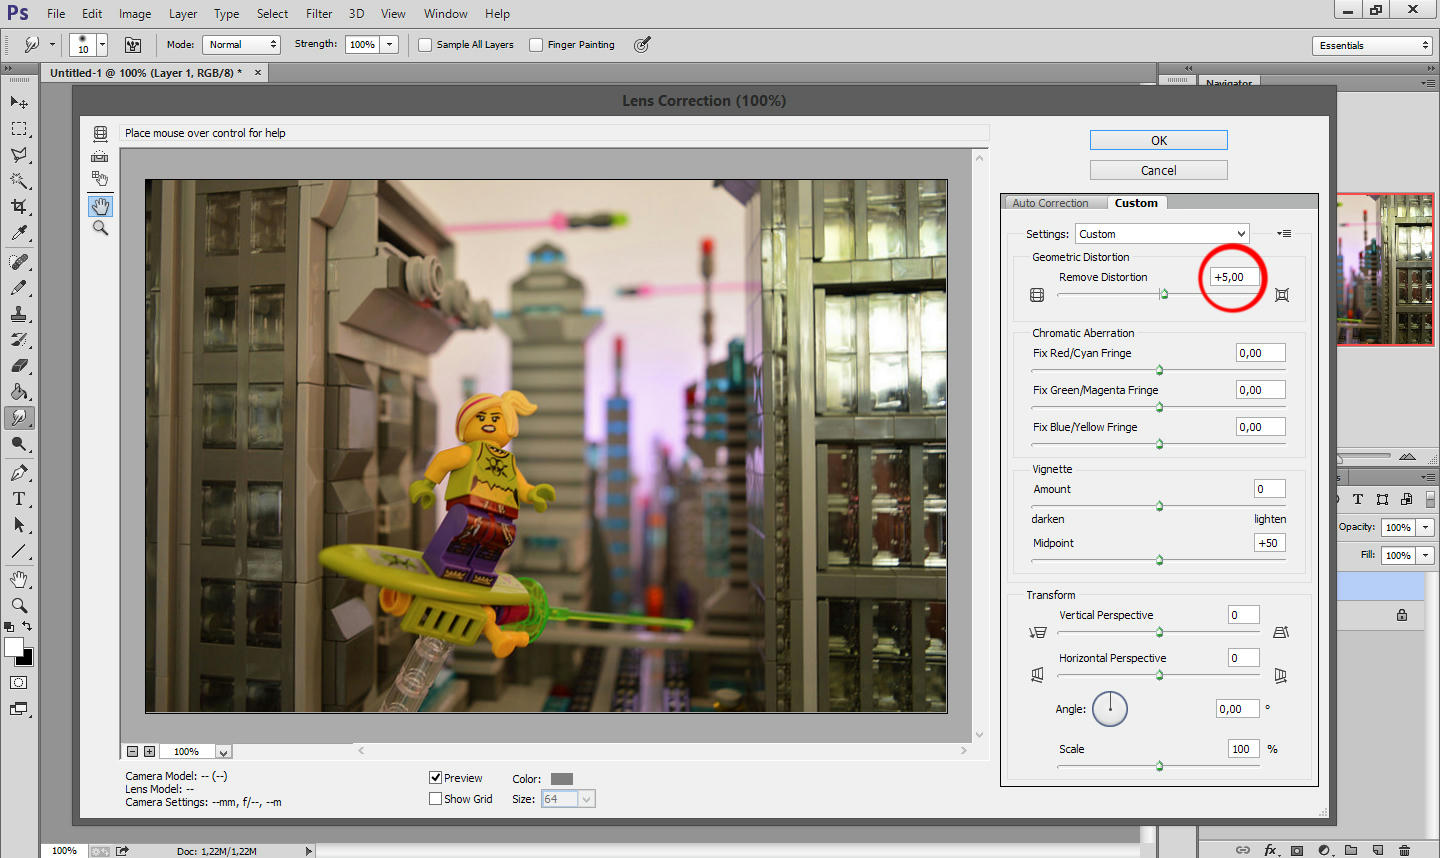The image size is (1440, 858).
Task: Open the Filter menu
Action: click(x=319, y=14)
